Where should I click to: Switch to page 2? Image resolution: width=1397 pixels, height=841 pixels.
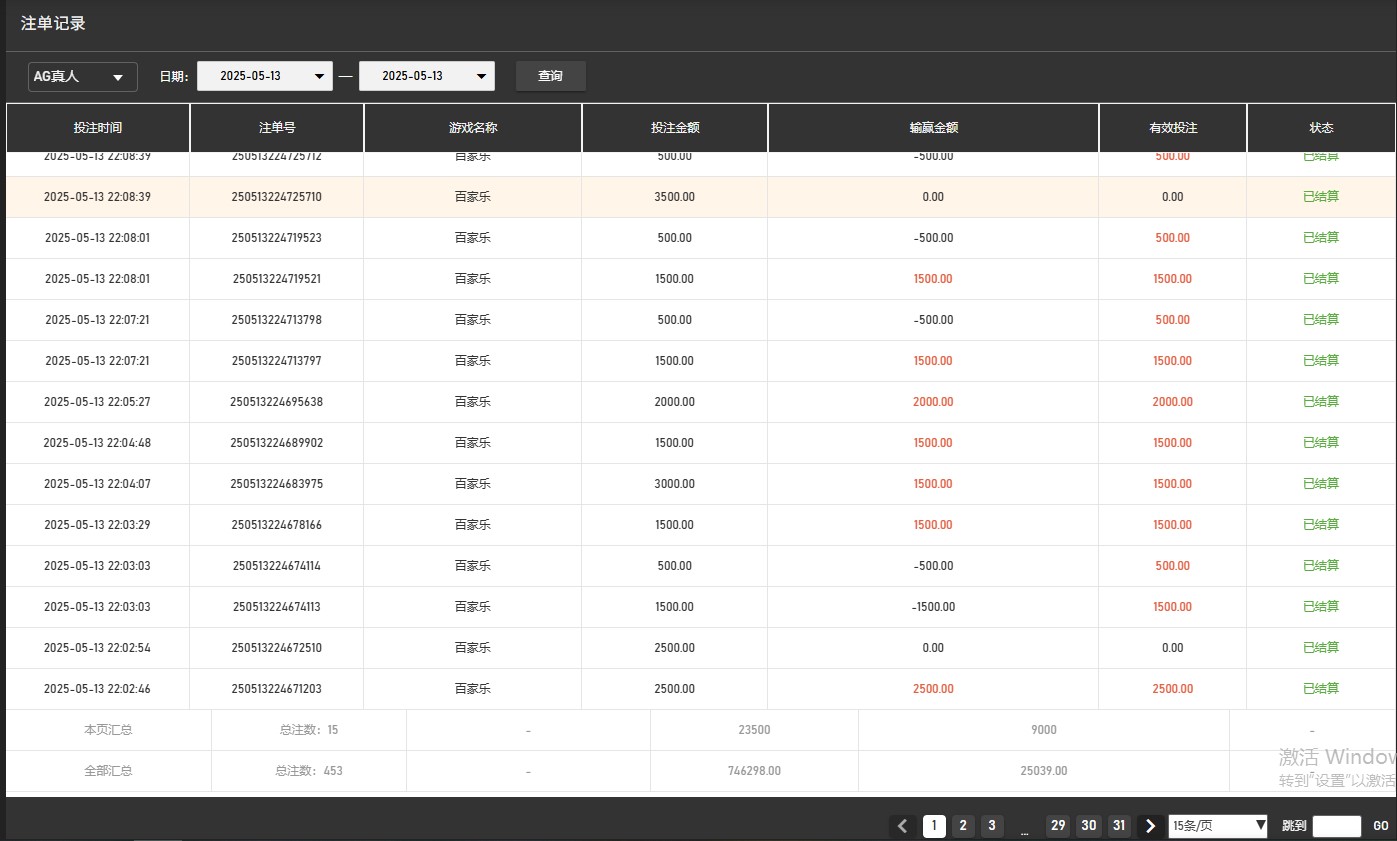point(963,826)
